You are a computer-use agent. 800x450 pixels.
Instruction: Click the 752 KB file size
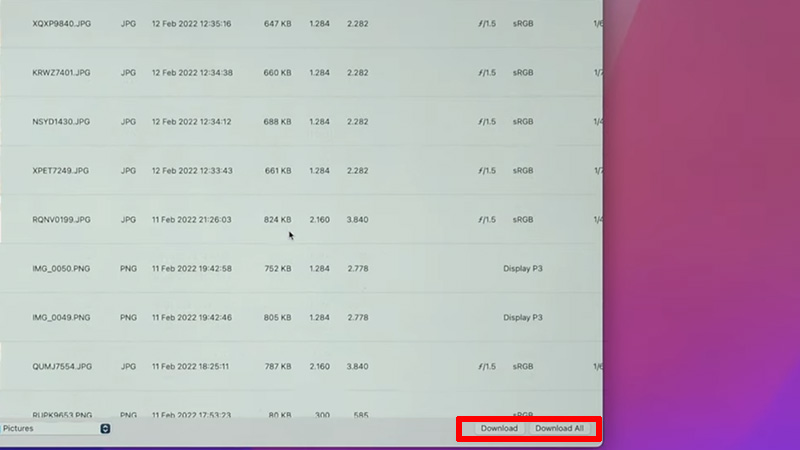[x=278, y=269]
